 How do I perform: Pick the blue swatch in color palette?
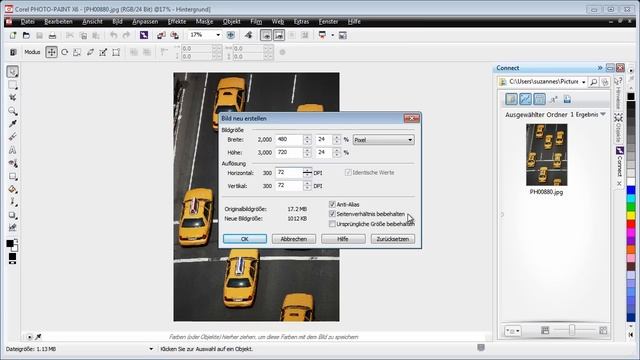631,190
